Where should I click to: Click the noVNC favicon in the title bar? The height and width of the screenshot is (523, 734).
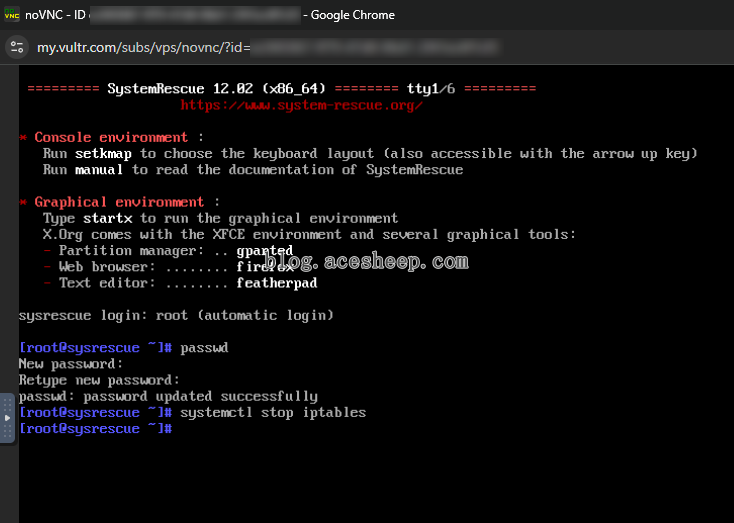(x=12, y=15)
